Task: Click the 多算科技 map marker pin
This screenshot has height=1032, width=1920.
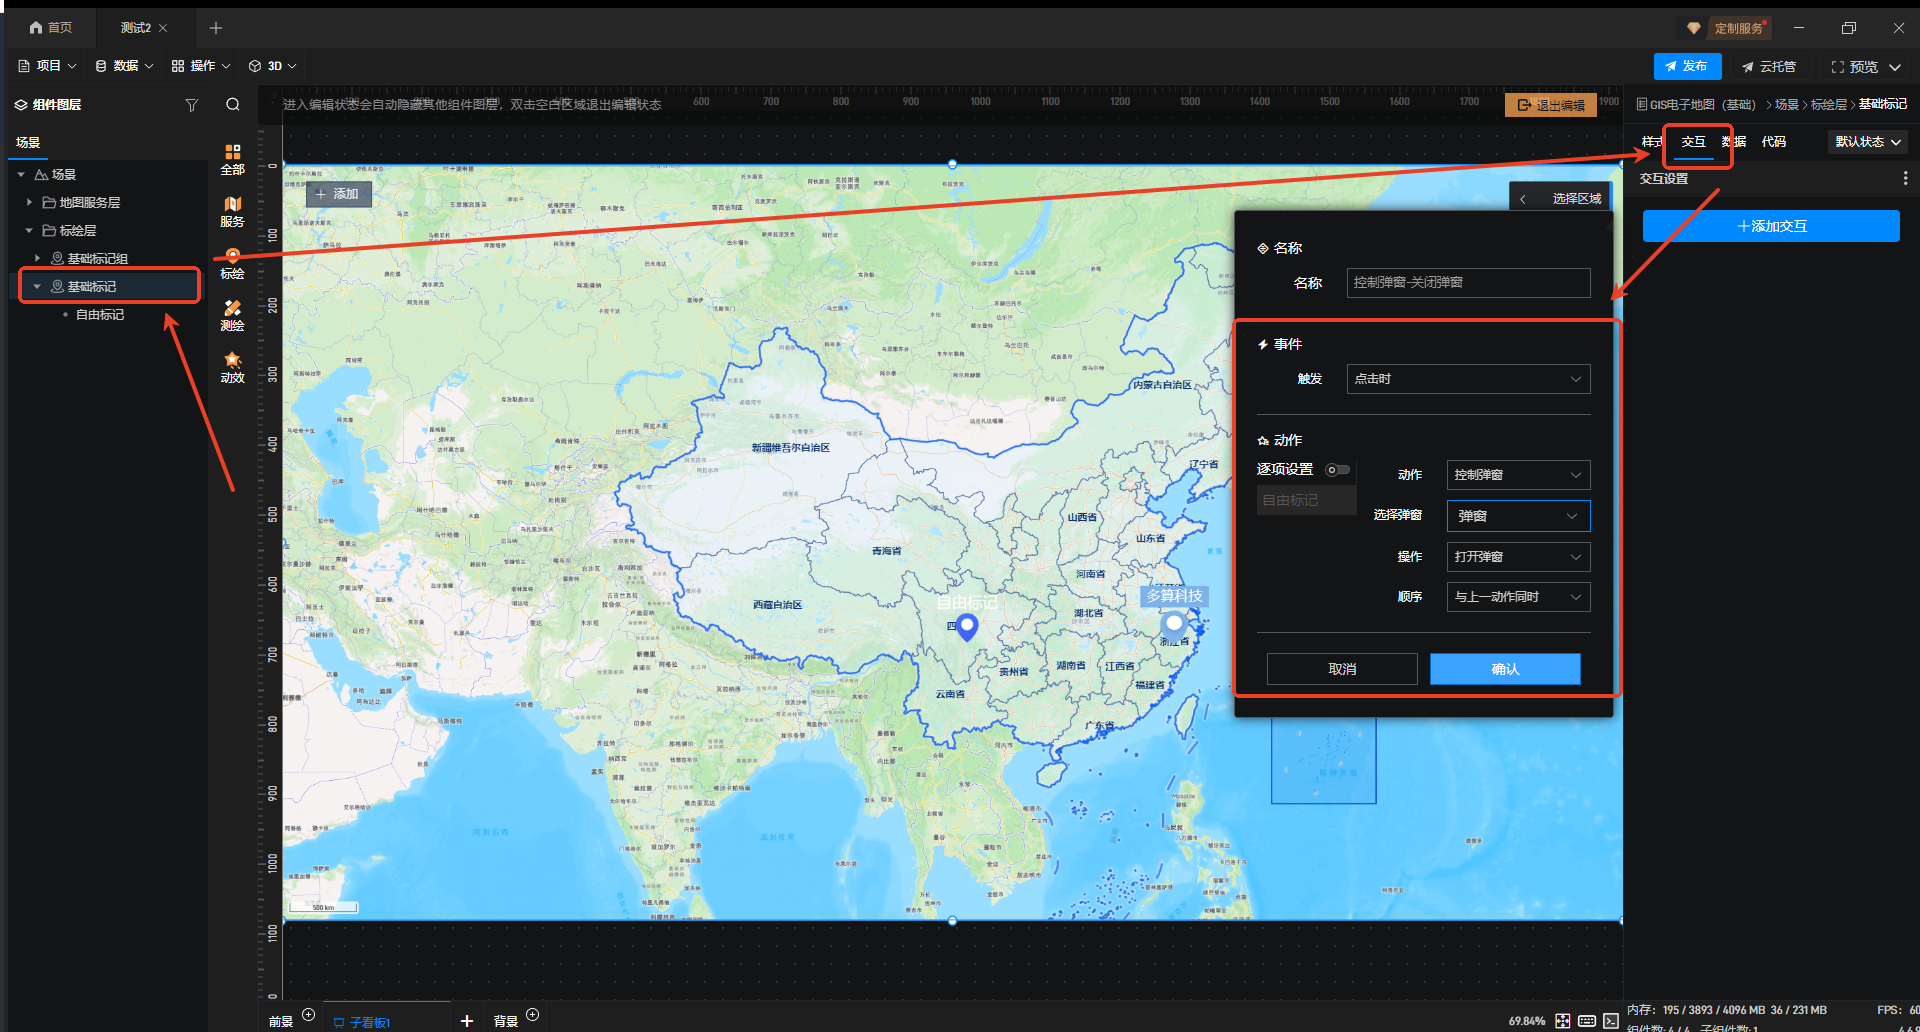Action: tap(1174, 625)
